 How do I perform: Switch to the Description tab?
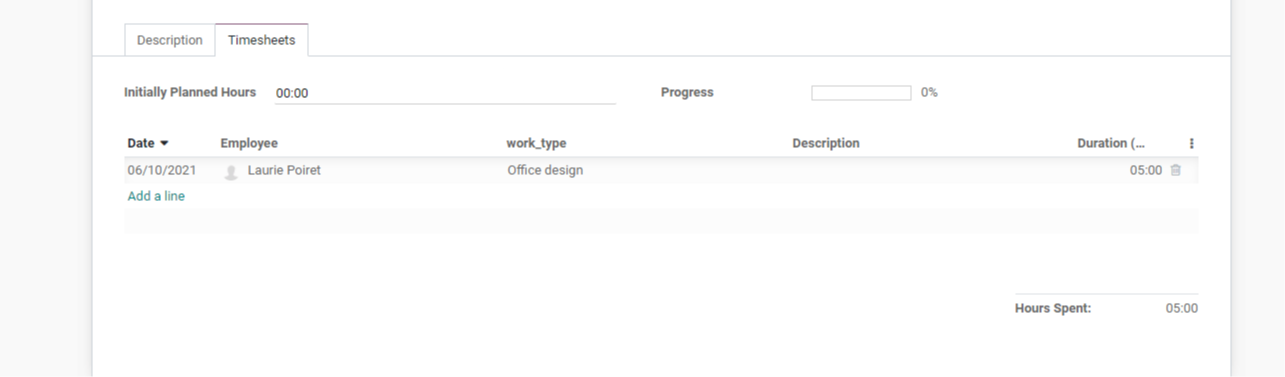[169, 40]
